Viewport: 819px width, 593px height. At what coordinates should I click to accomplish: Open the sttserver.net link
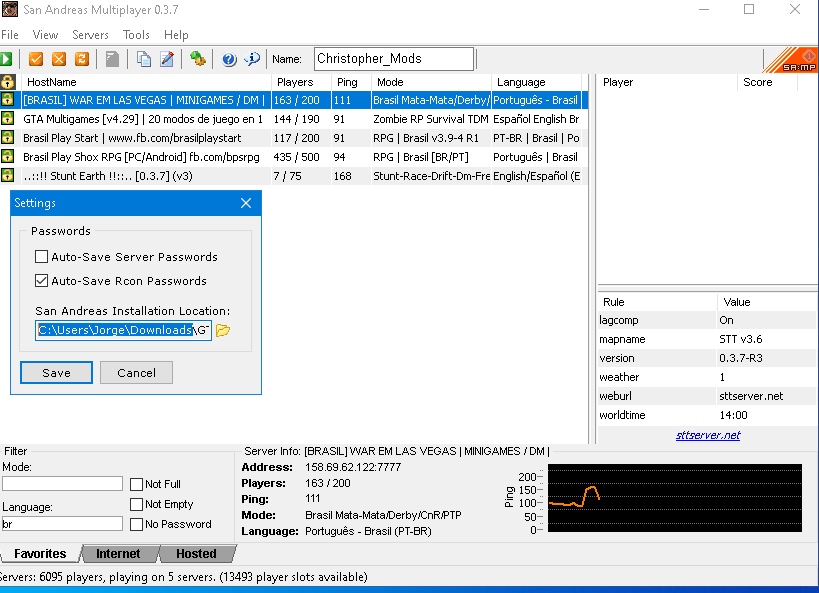708,435
